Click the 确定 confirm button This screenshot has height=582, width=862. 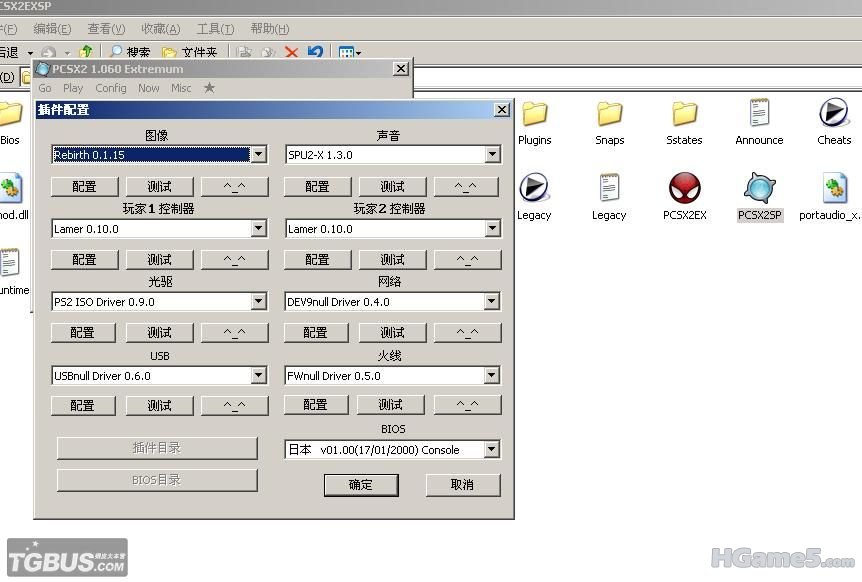(361, 485)
